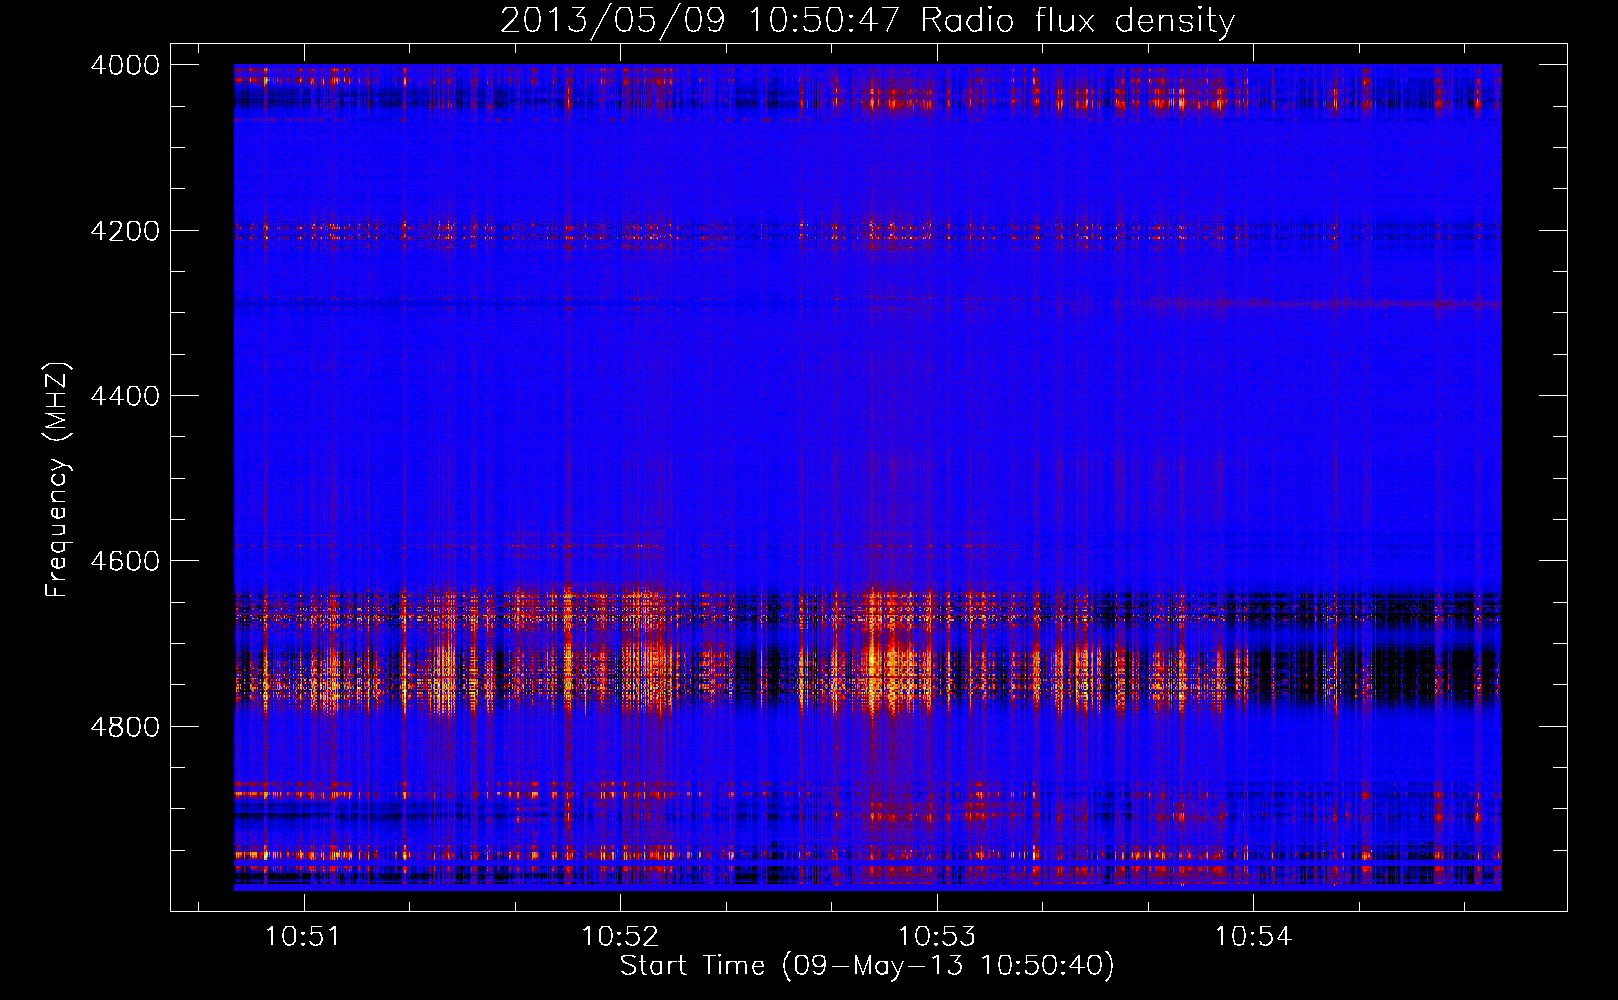This screenshot has height=1000, width=1618.
Task: Click the 4000 frequency tick label
Action: click(125, 65)
